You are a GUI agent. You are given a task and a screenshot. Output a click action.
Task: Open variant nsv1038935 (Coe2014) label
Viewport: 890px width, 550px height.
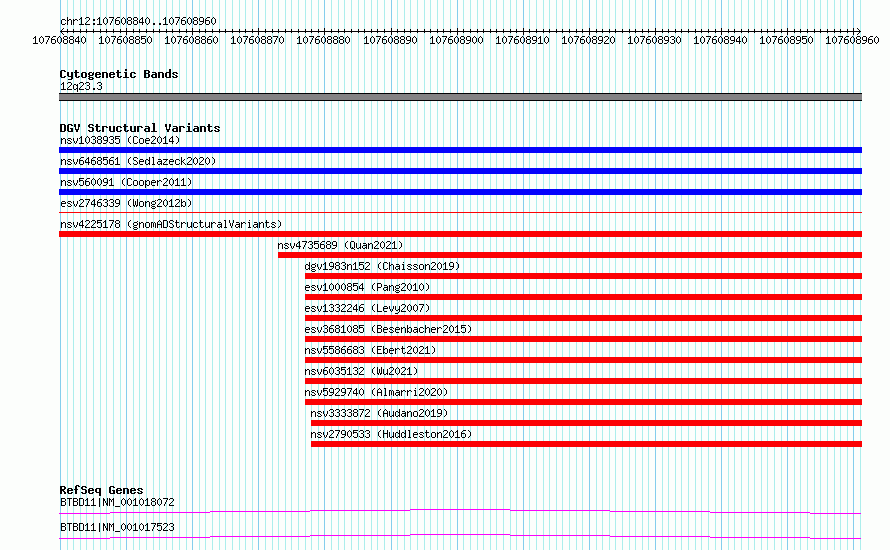(120, 140)
